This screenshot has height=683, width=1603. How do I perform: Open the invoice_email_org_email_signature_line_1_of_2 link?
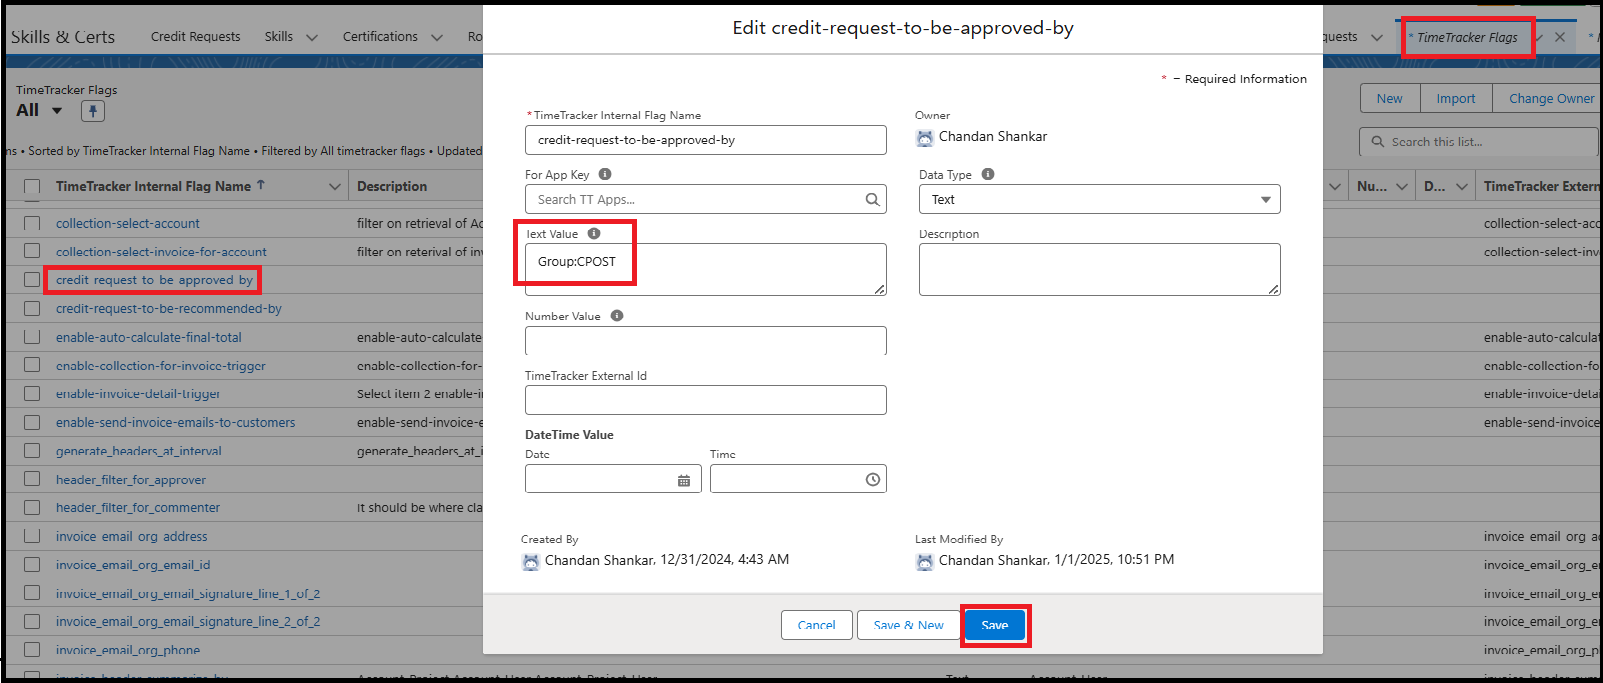(x=187, y=593)
